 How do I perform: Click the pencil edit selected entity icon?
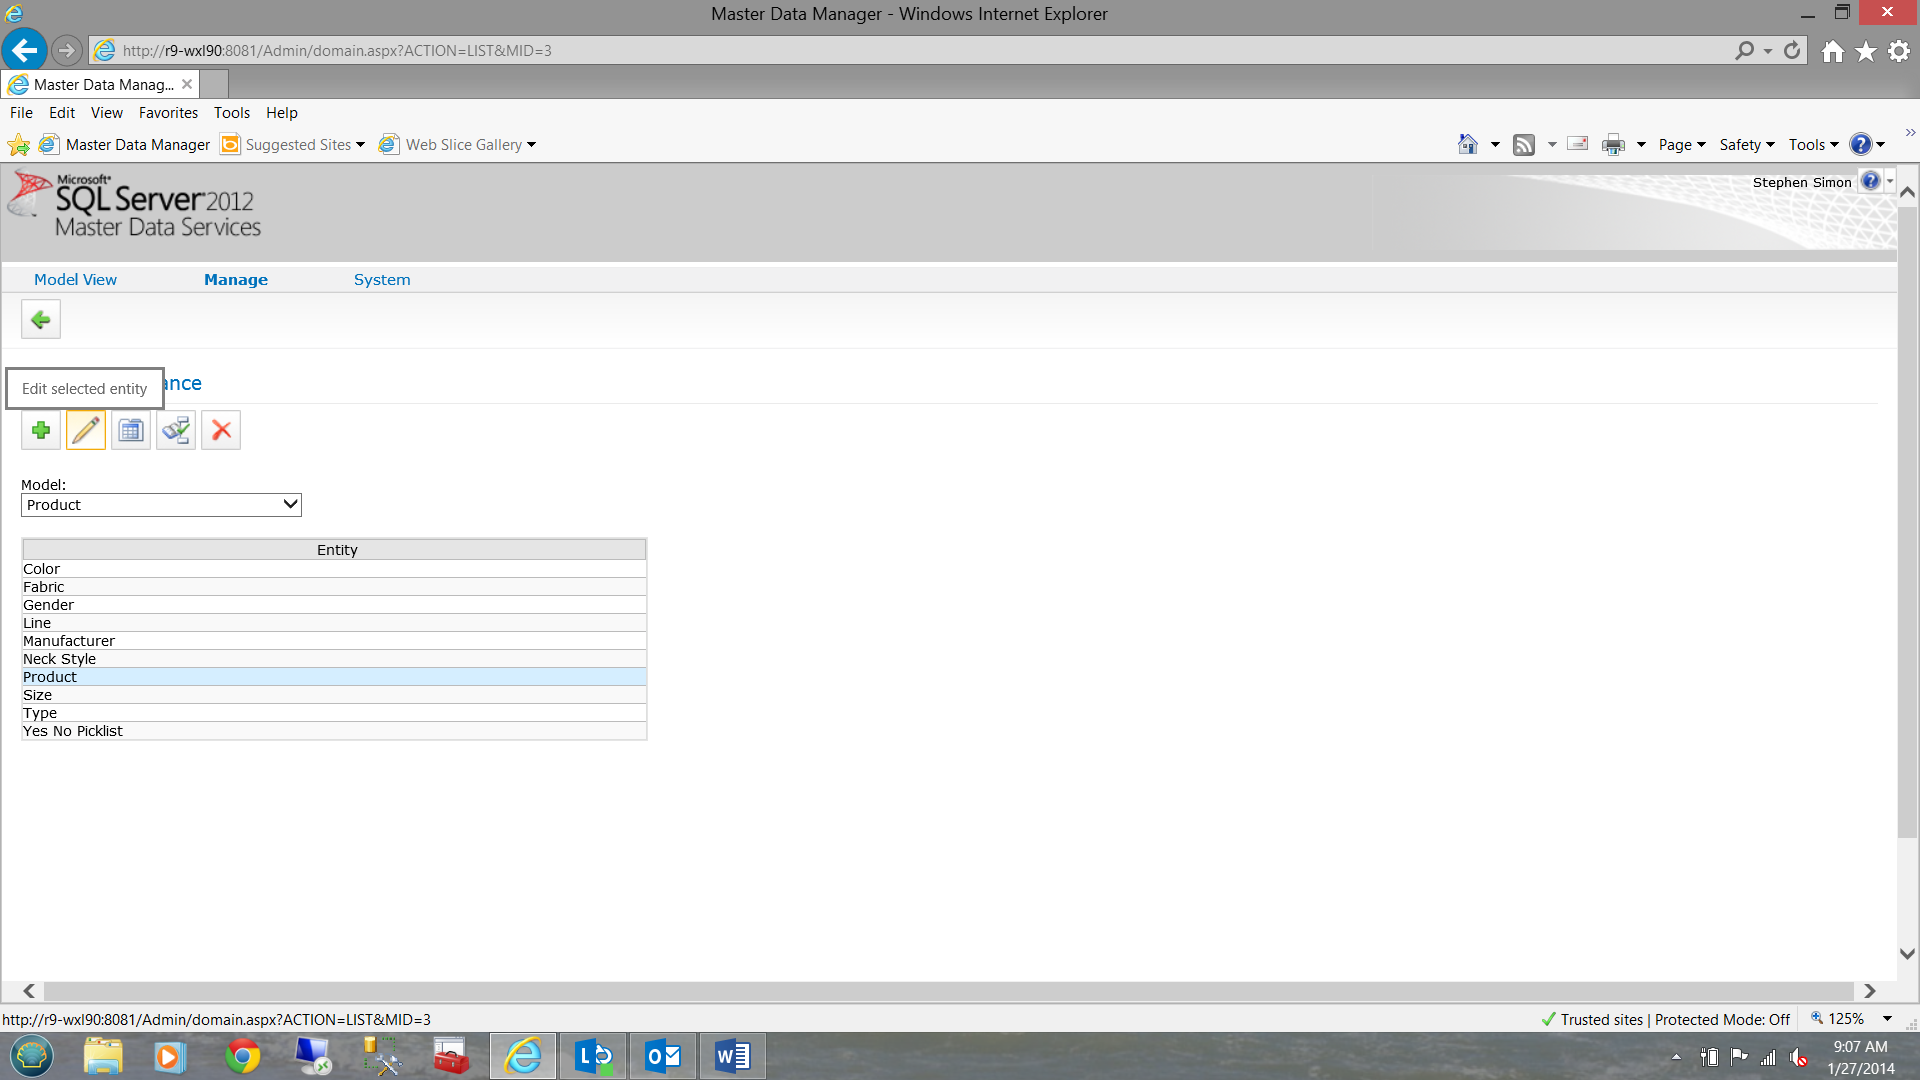86,431
